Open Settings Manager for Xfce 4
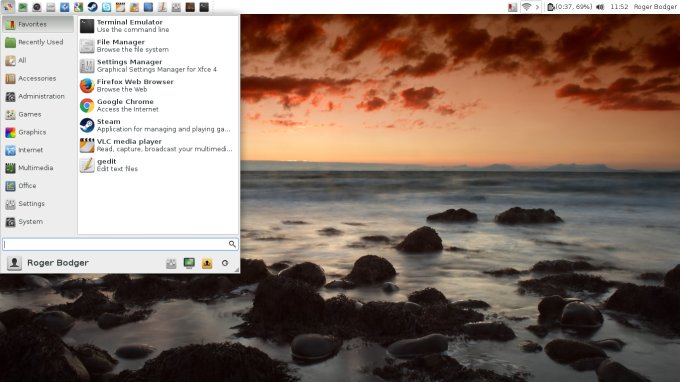 coord(158,65)
